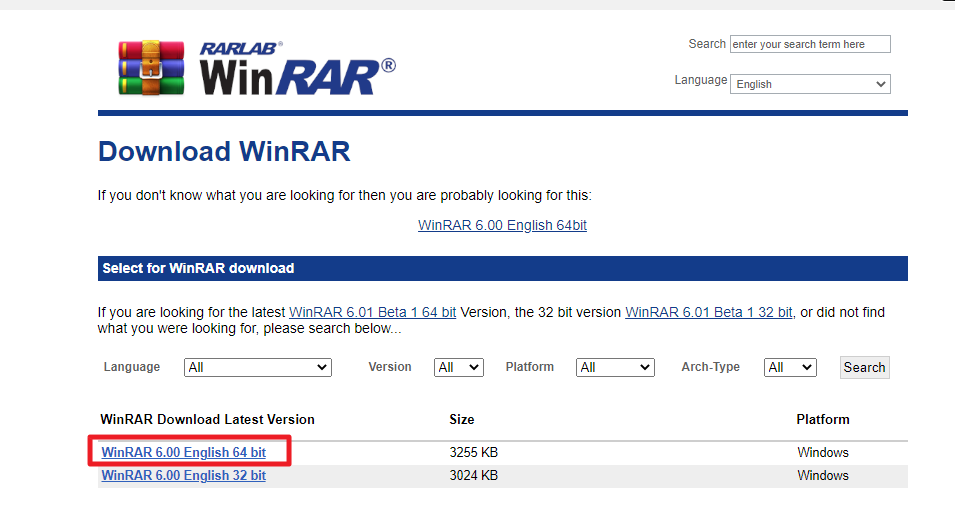Click the WinRAR Download Latest Version column header

pyautogui.click(x=207, y=419)
